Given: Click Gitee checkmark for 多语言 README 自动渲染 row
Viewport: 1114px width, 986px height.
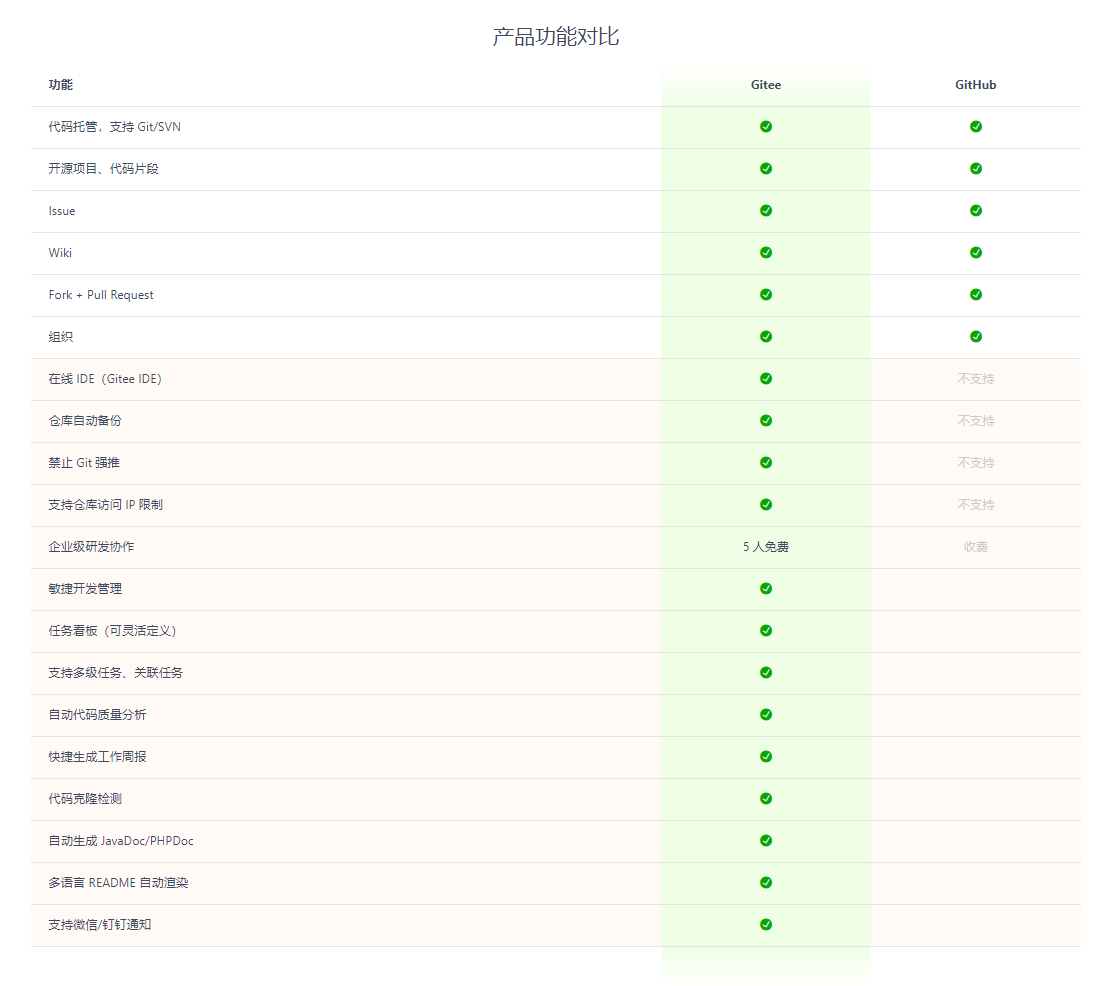Looking at the screenshot, I should [766, 882].
